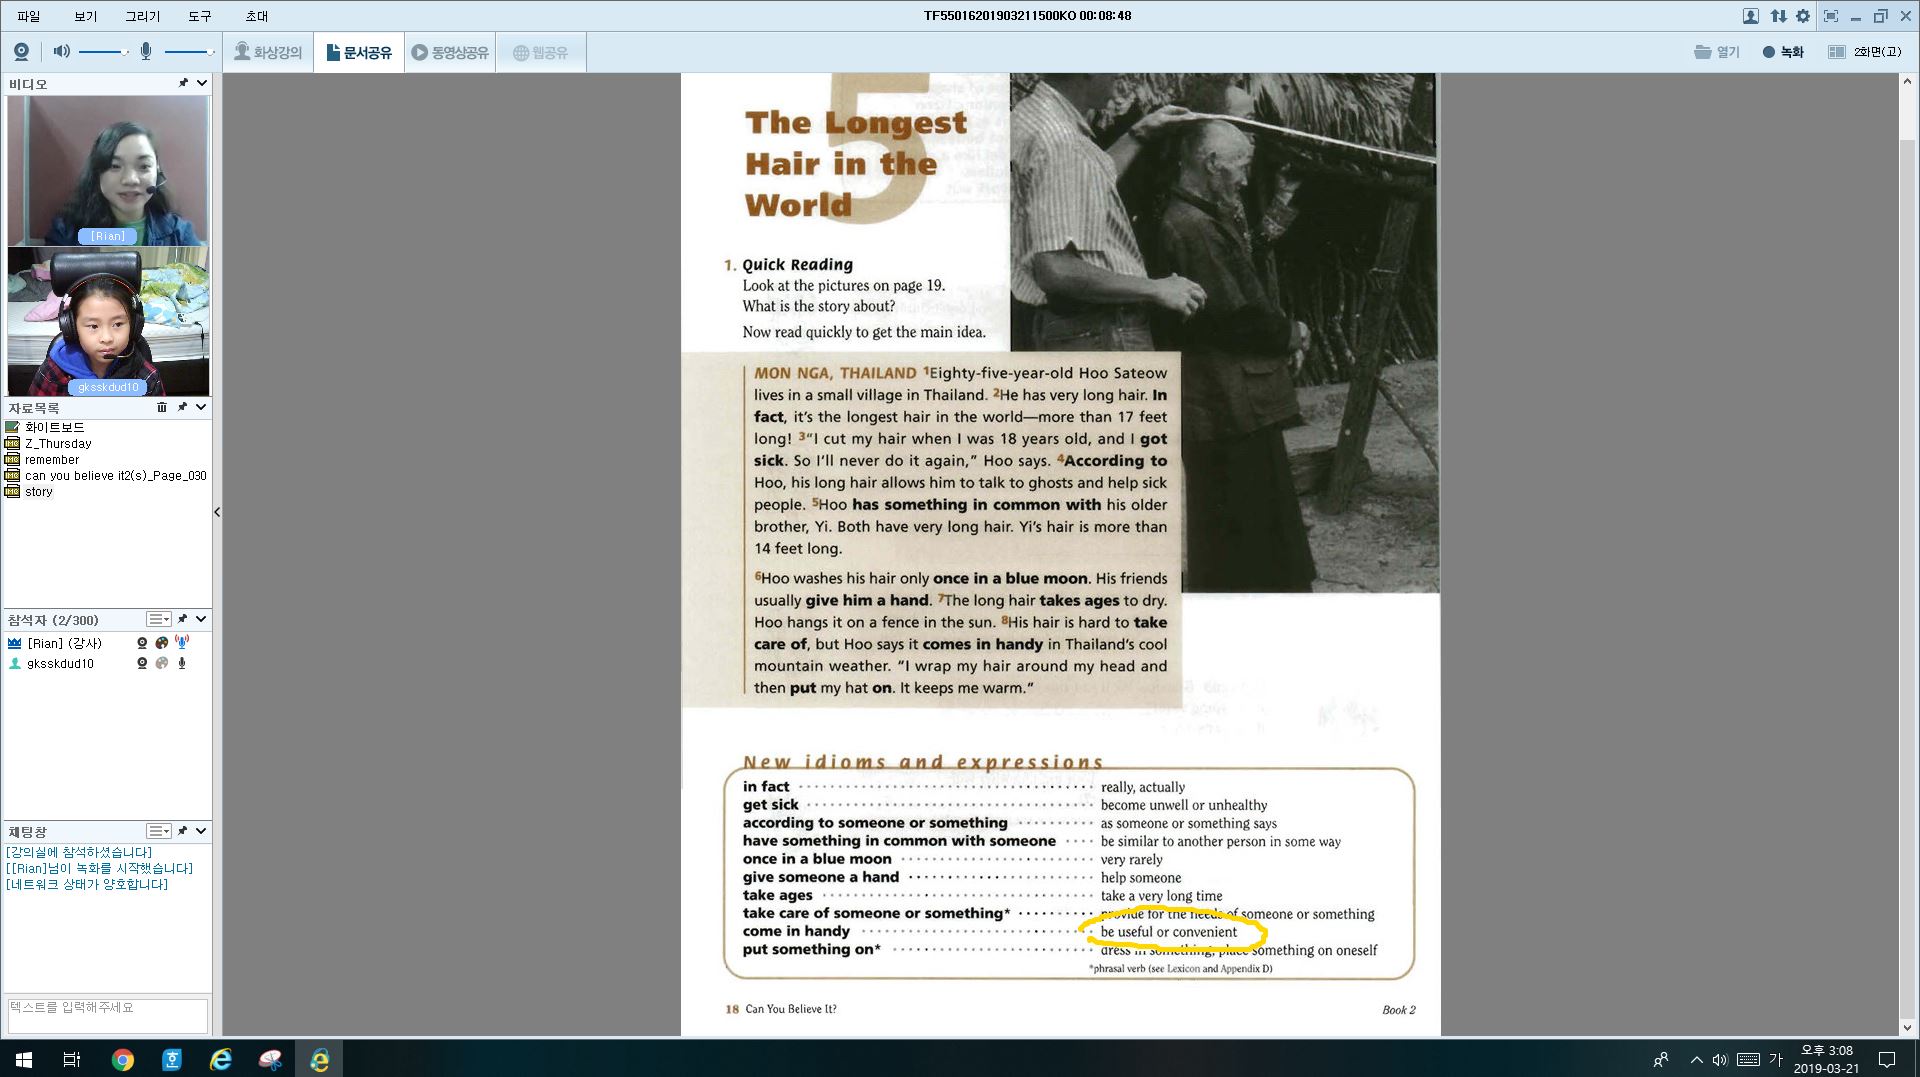
Task: Delete item with 자료목록 trash icon
Action: pos(162,408)
